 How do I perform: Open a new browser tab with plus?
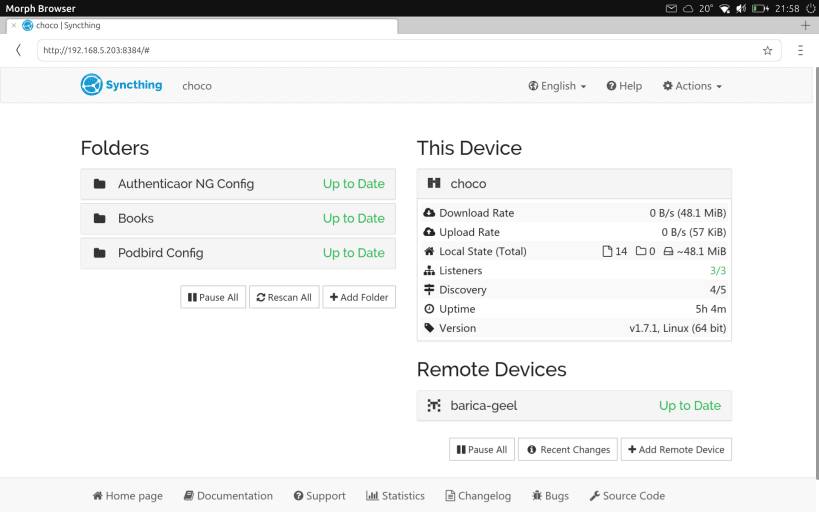pos(805,25)
